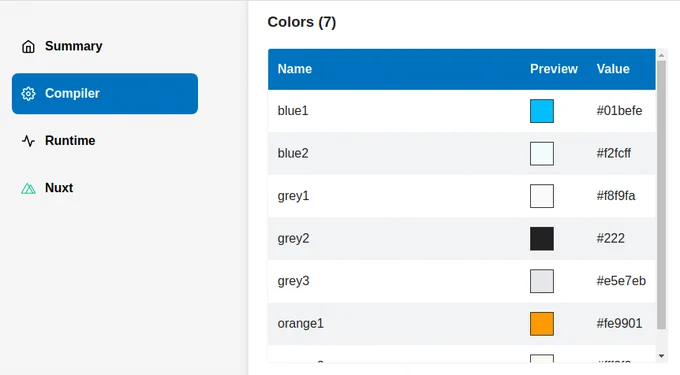The width and height of the screenshot is (680, 375).
Task: Click the Preview column header
Action: [554, 69]
